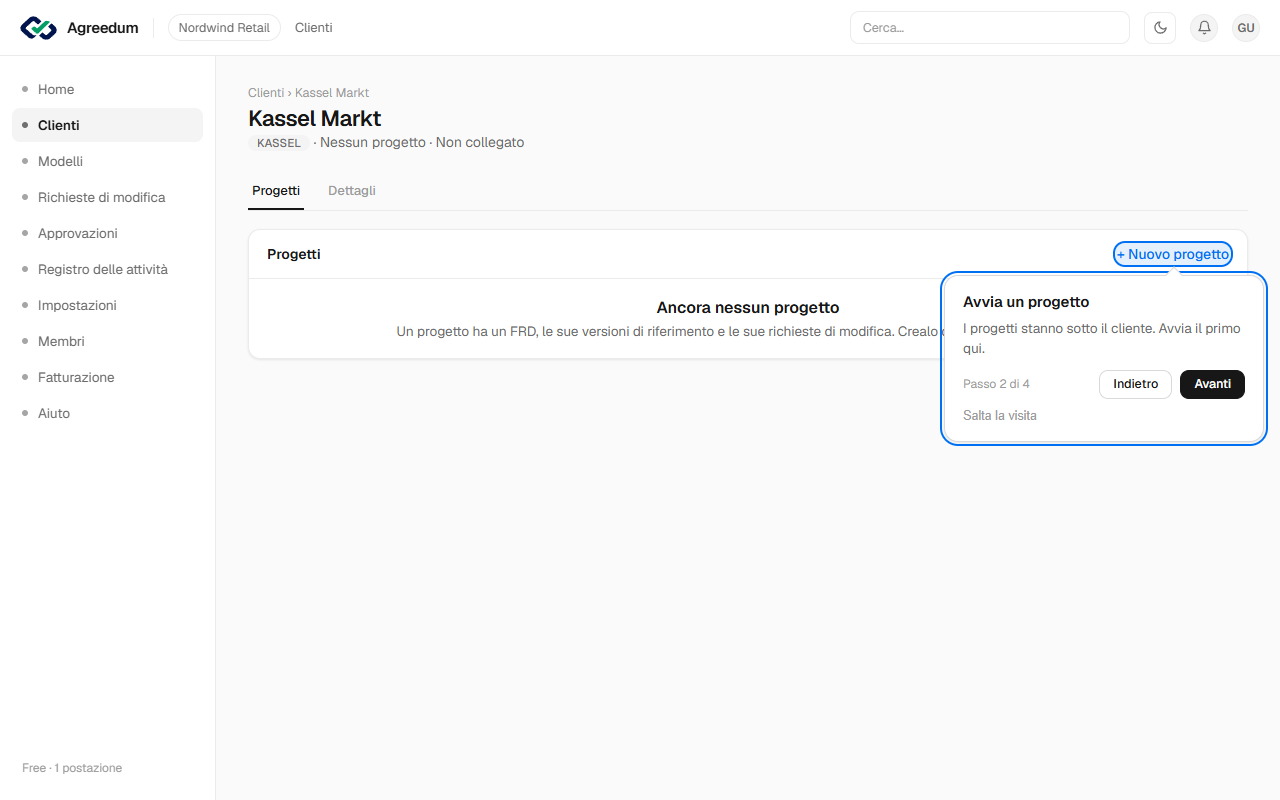Click Clienti in the top bar

pyautogui.click(x=313, y=28)
